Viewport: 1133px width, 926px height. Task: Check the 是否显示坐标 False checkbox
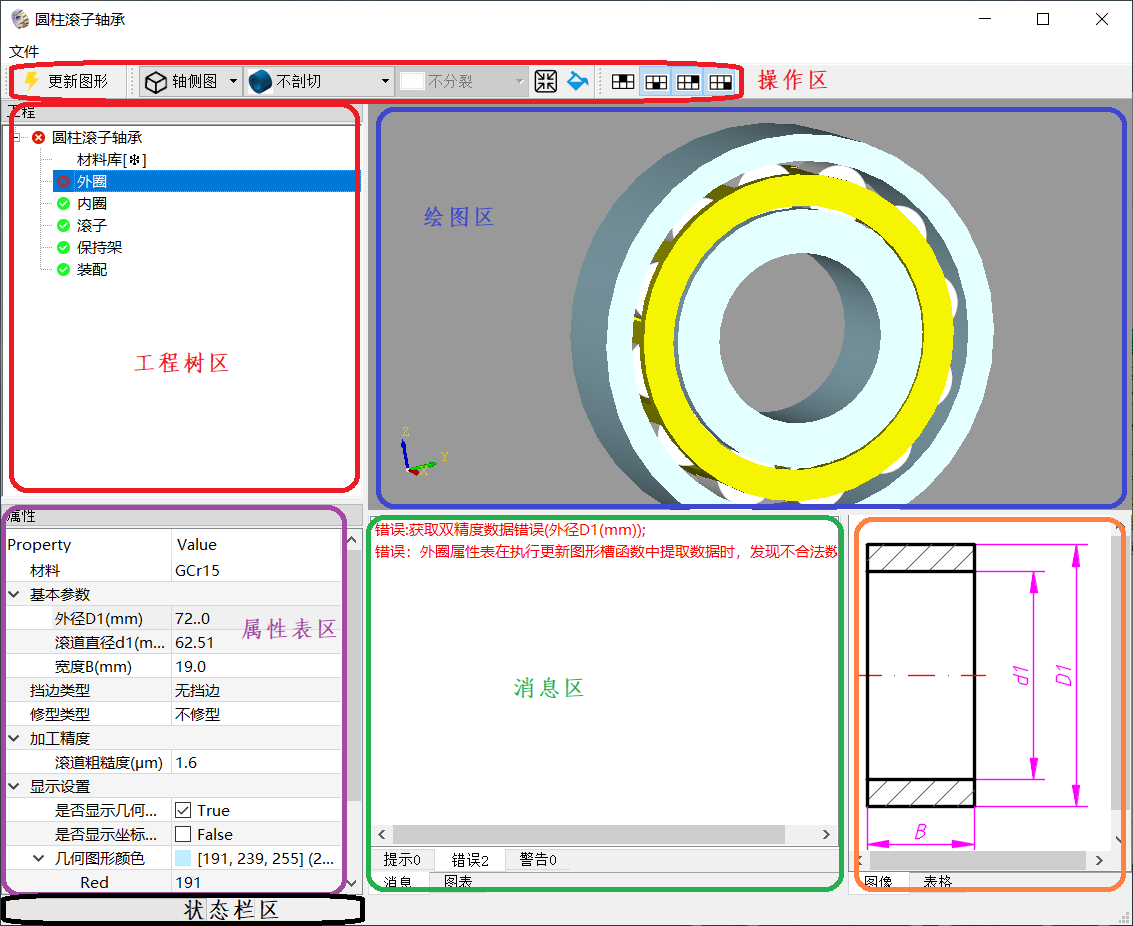pos(183,835)
